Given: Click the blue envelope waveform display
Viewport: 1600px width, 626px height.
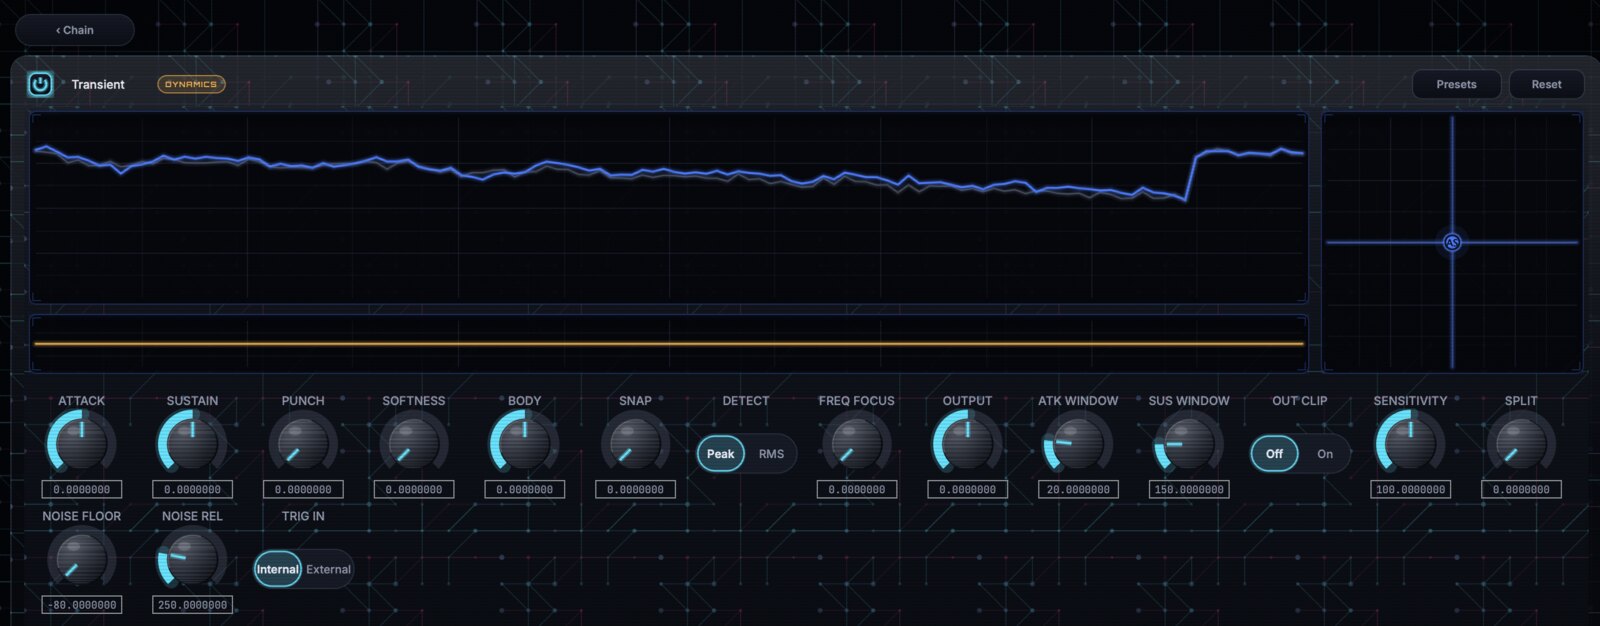Looking at the screenshot, I should [x=668, y=207].
